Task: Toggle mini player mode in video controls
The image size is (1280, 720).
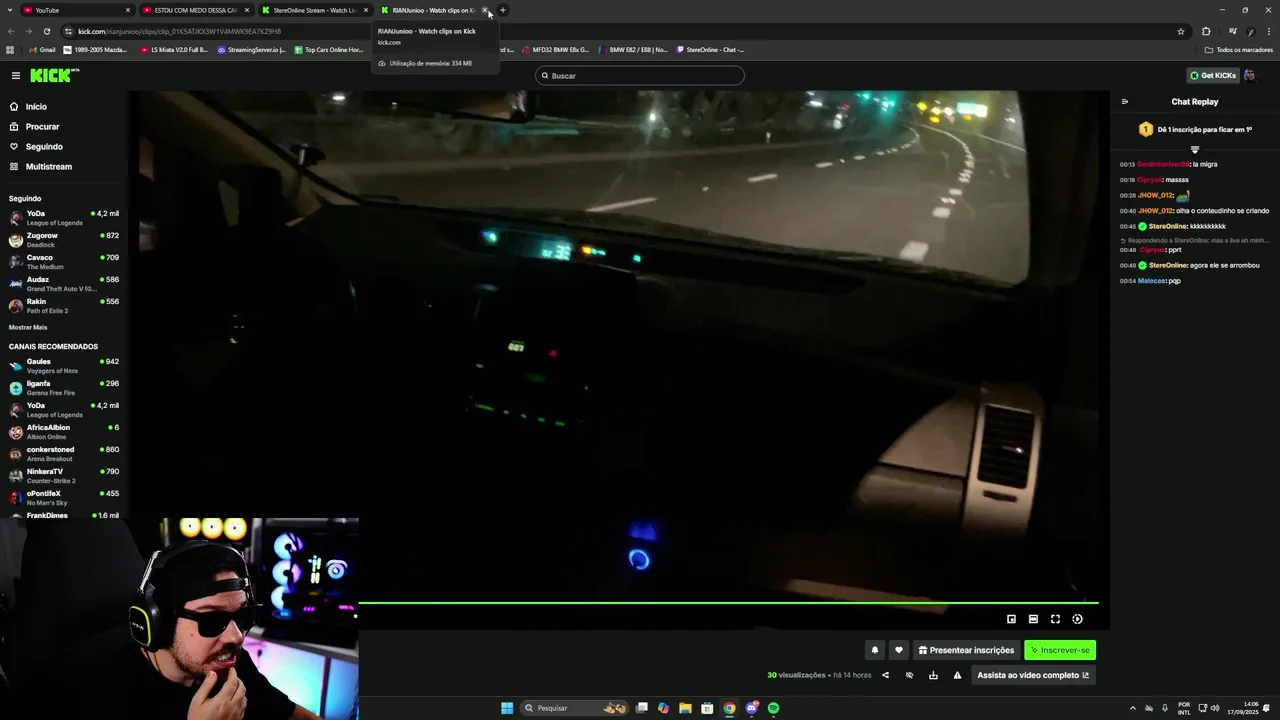Action: pyautogui.click(x=1011, y=619)
